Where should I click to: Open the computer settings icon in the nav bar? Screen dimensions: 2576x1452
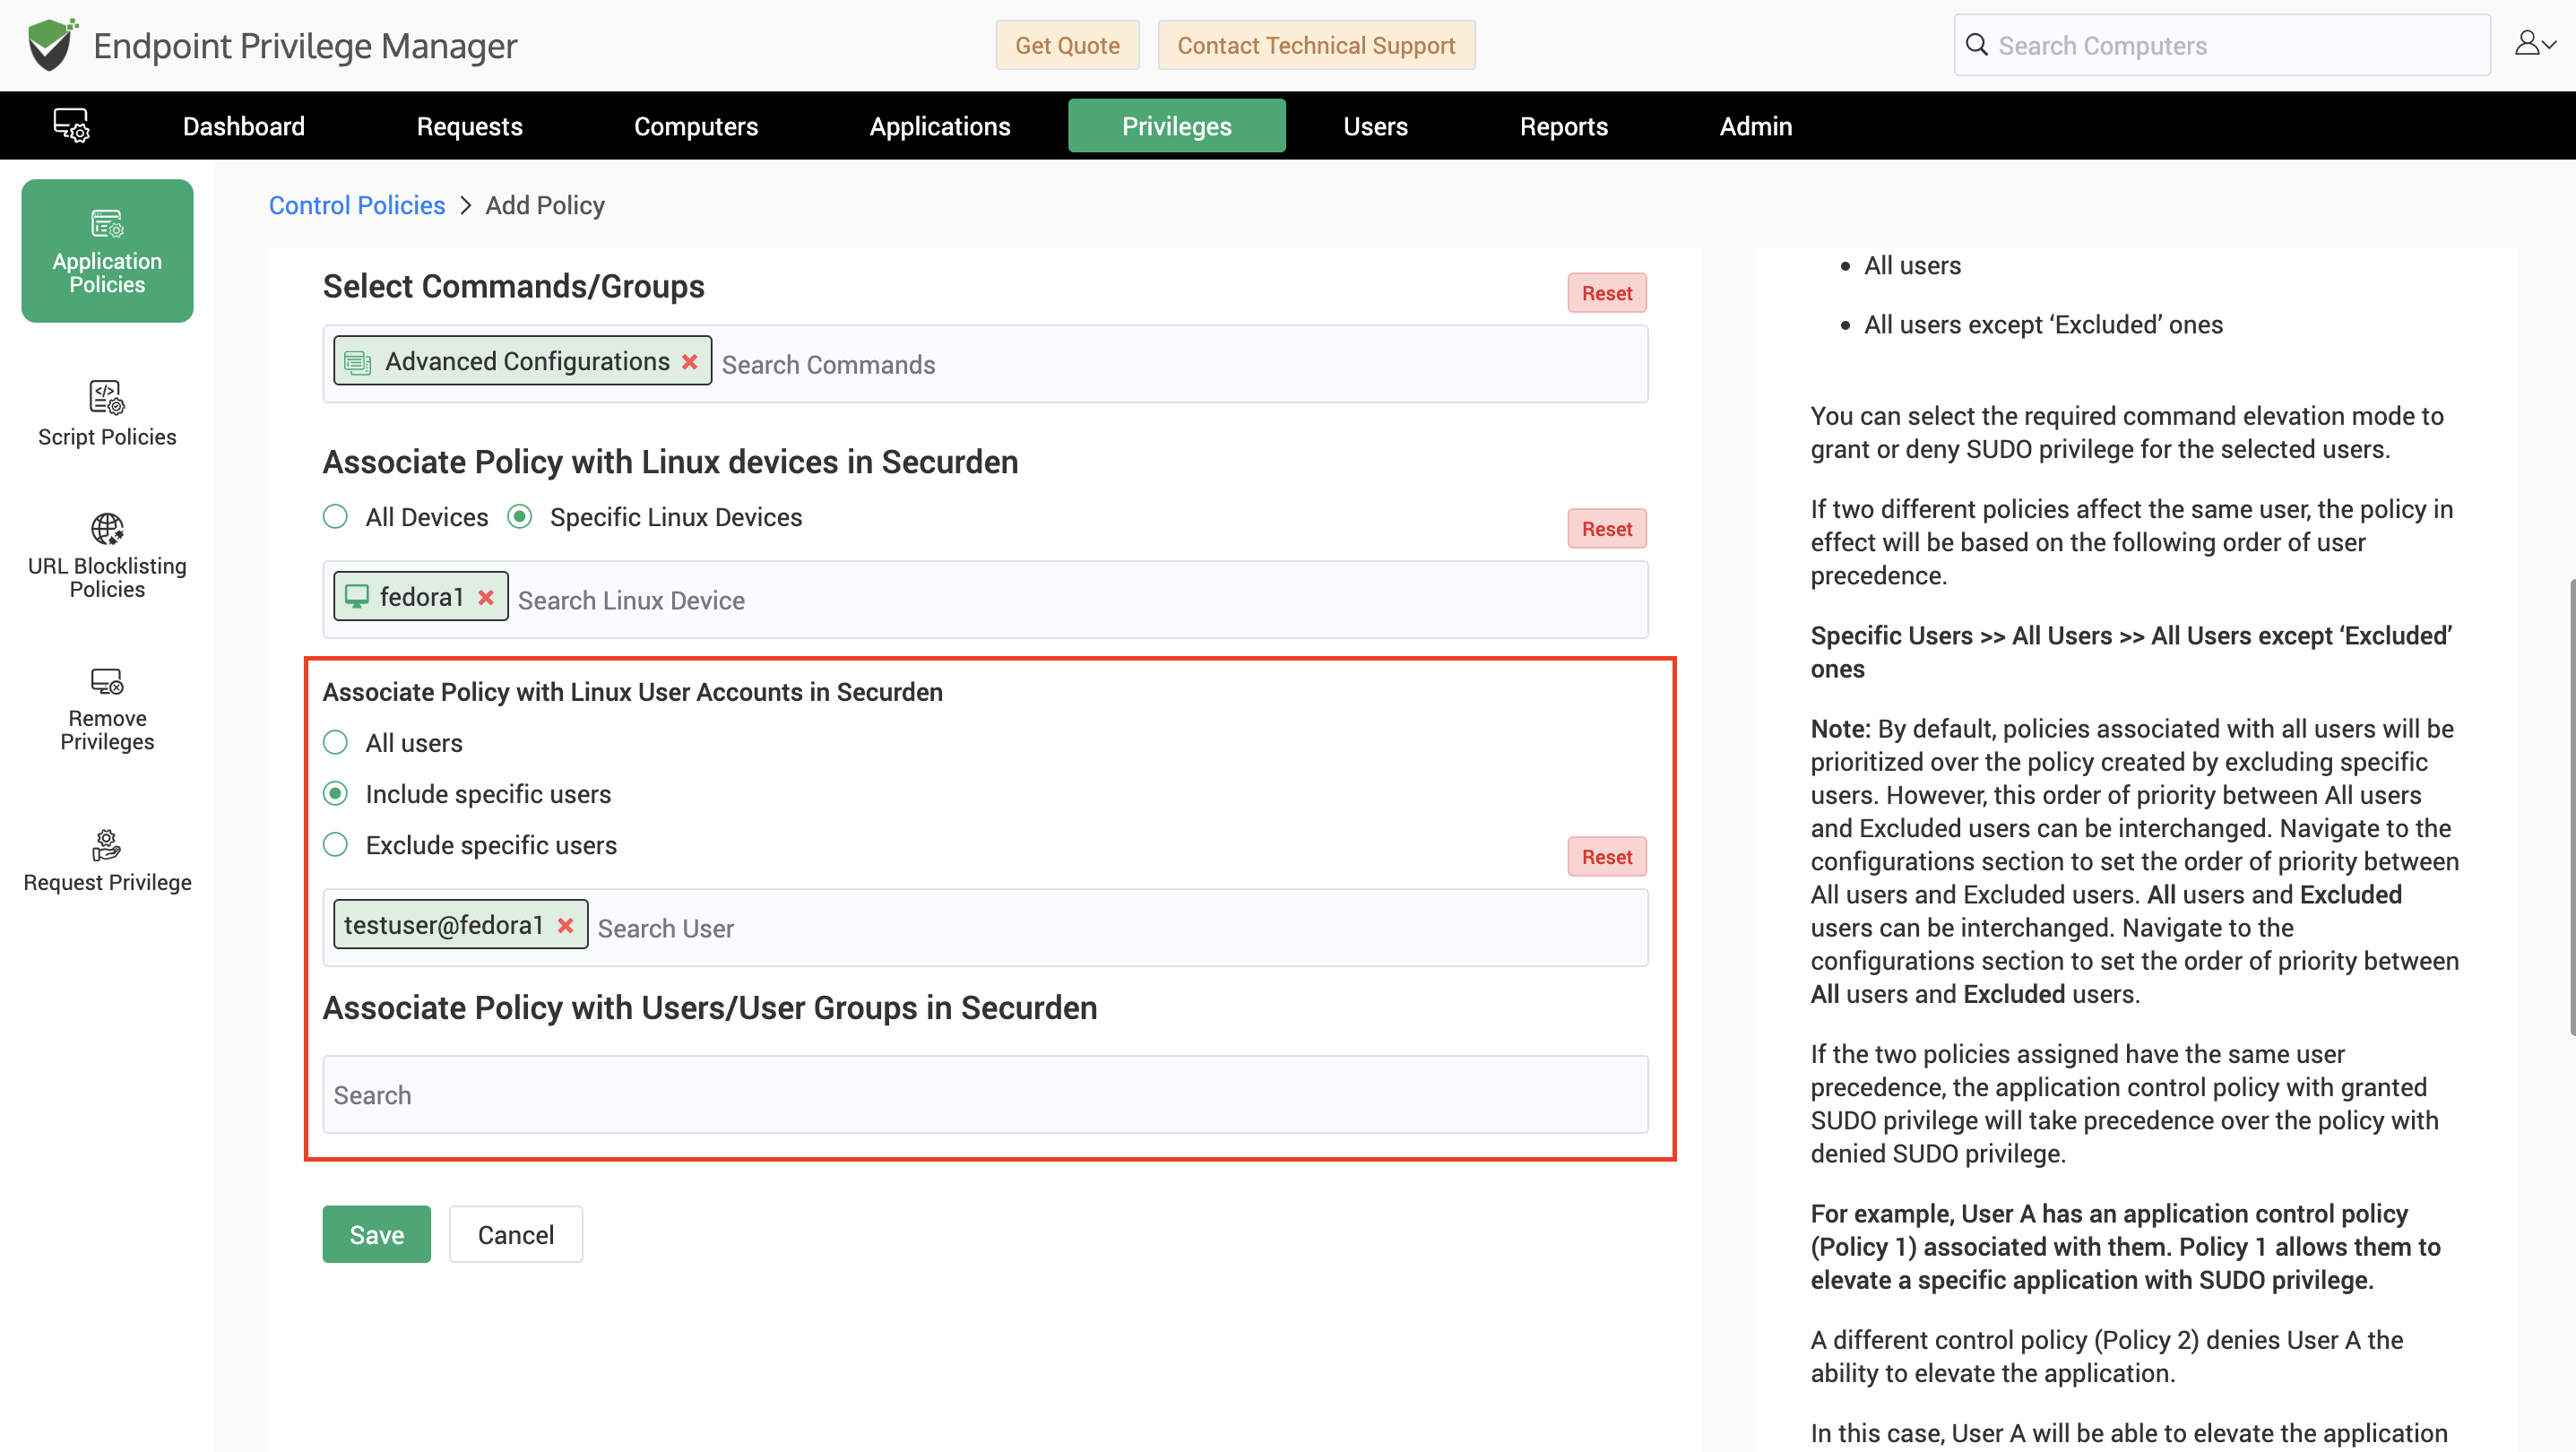(71, 126)
